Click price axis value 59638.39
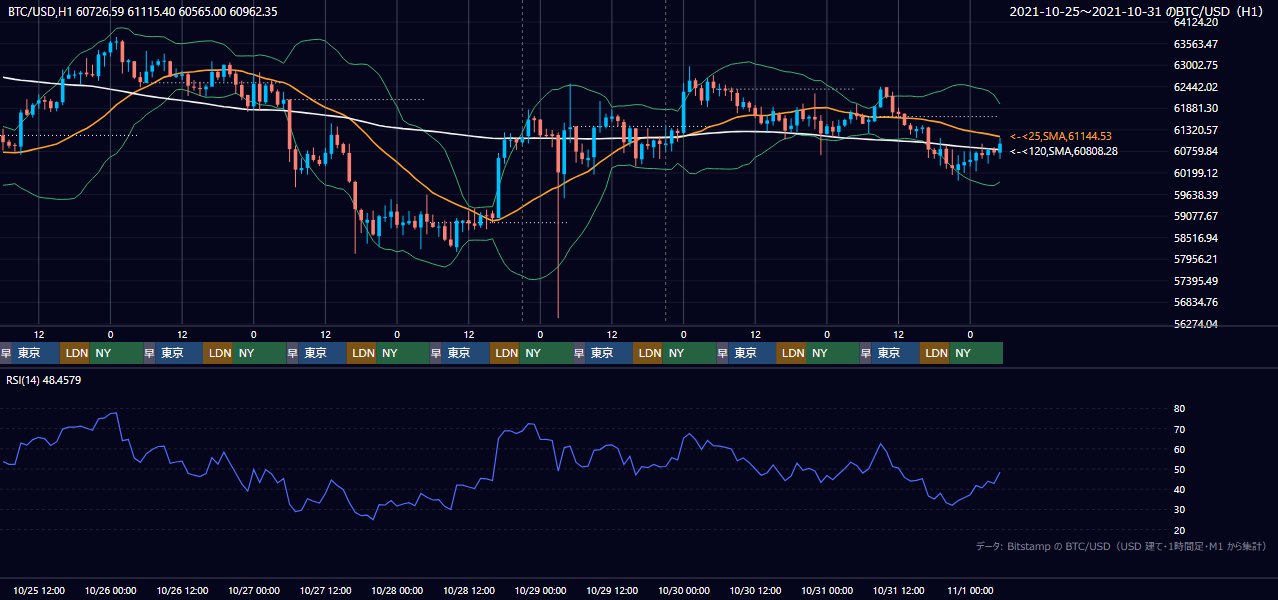Image resolution: width=1278 pixels, height=600 pixels. [x=1196, y=195]
